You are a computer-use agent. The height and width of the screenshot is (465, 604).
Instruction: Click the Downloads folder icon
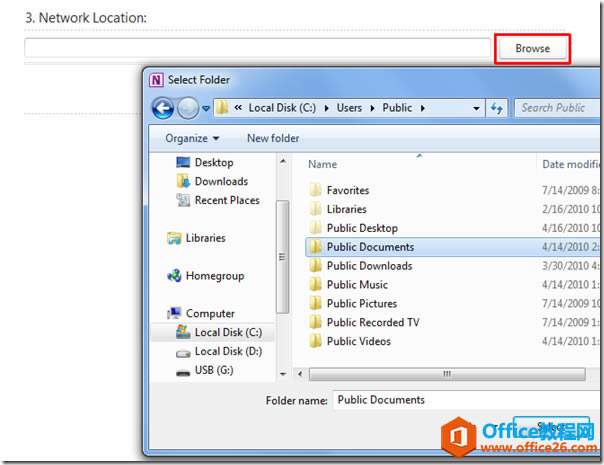click(183, 181)
